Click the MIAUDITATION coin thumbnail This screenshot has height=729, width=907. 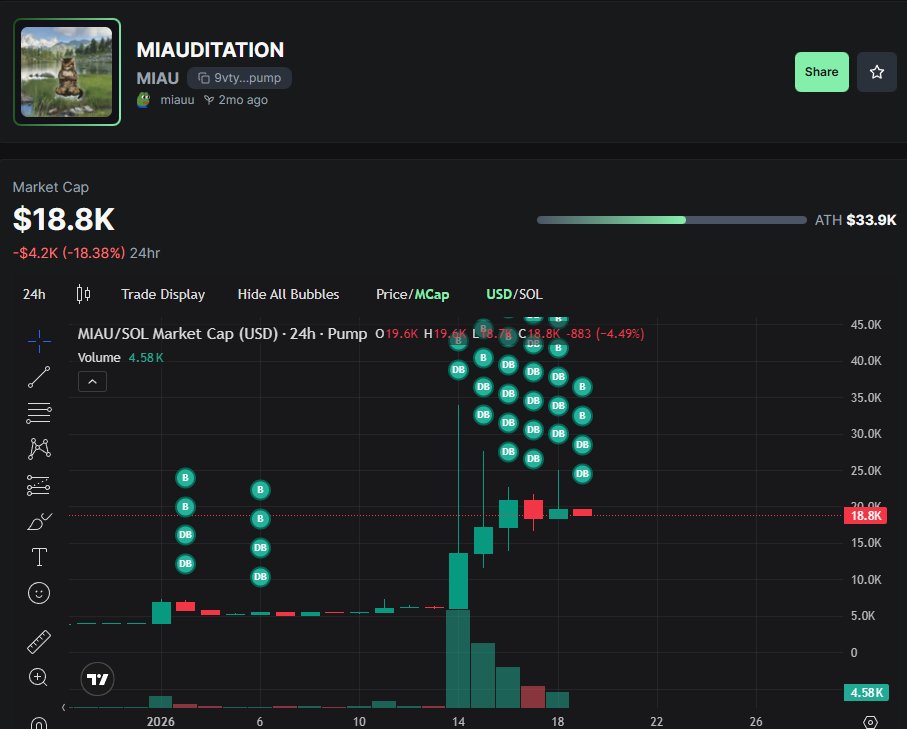tap(67, 72)
